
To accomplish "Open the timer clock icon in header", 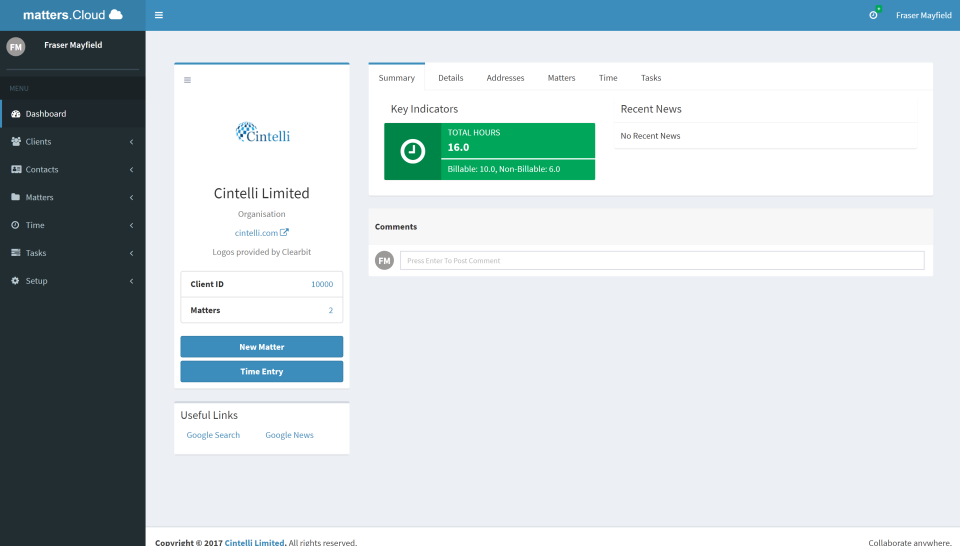I will (x=873, y=15).
